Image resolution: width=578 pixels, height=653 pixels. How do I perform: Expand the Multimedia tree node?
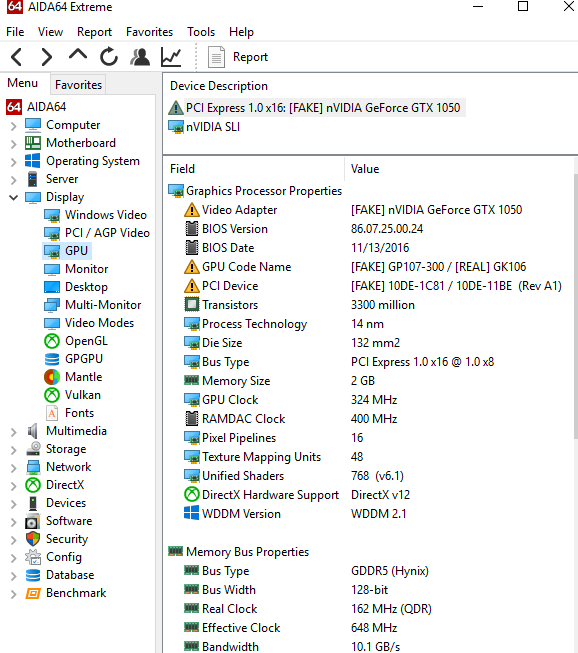(13, 431)
